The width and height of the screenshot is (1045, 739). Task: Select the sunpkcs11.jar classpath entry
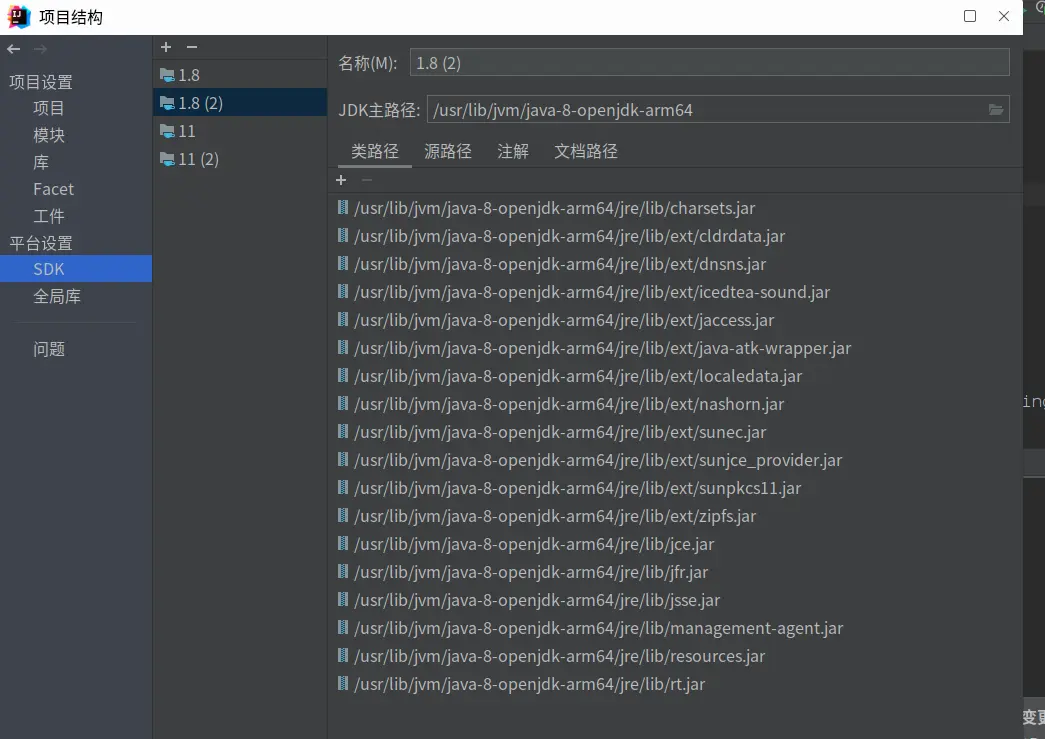(x=676, y=488)
